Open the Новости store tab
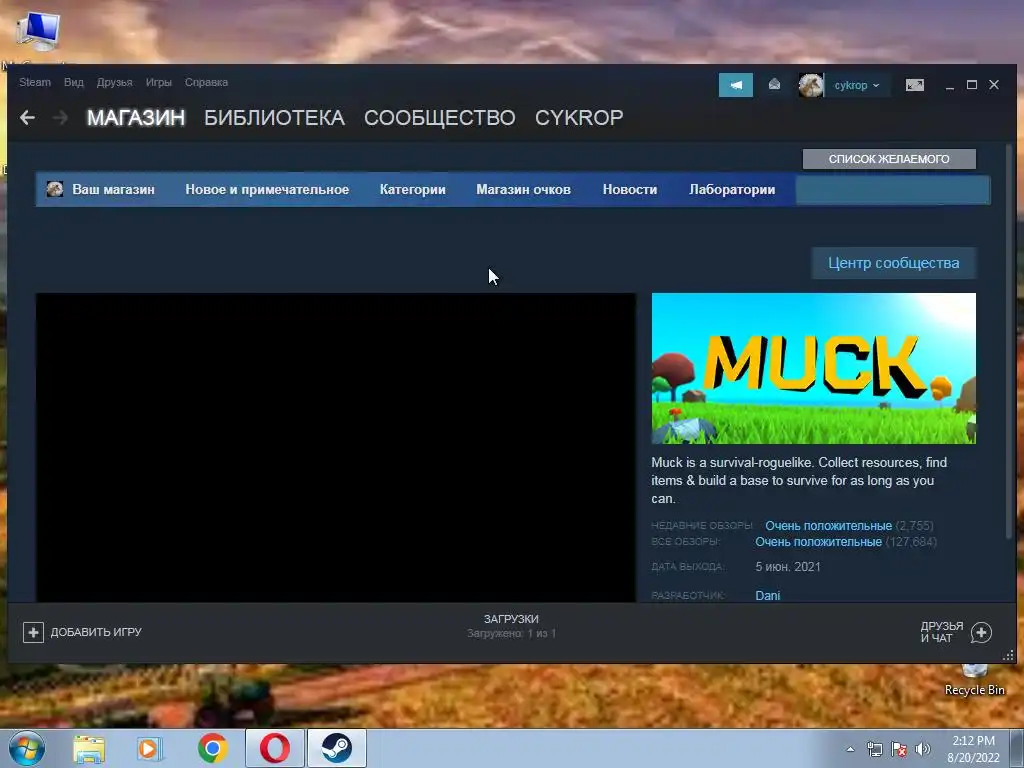Viewport: 1024px width, 768px height. click(x=630, y=189)
